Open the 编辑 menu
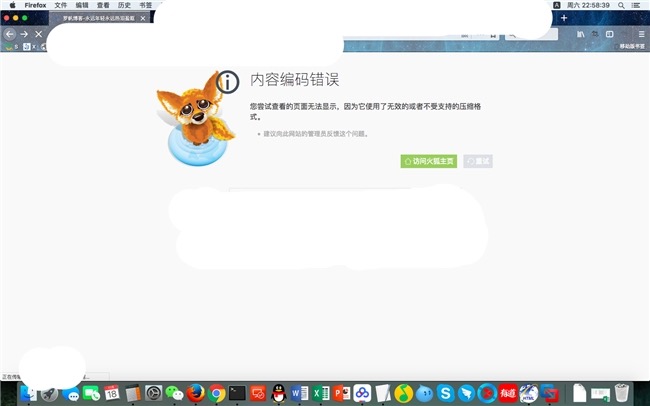The height and width of the screenshot is (406, 650). [82, 5]
